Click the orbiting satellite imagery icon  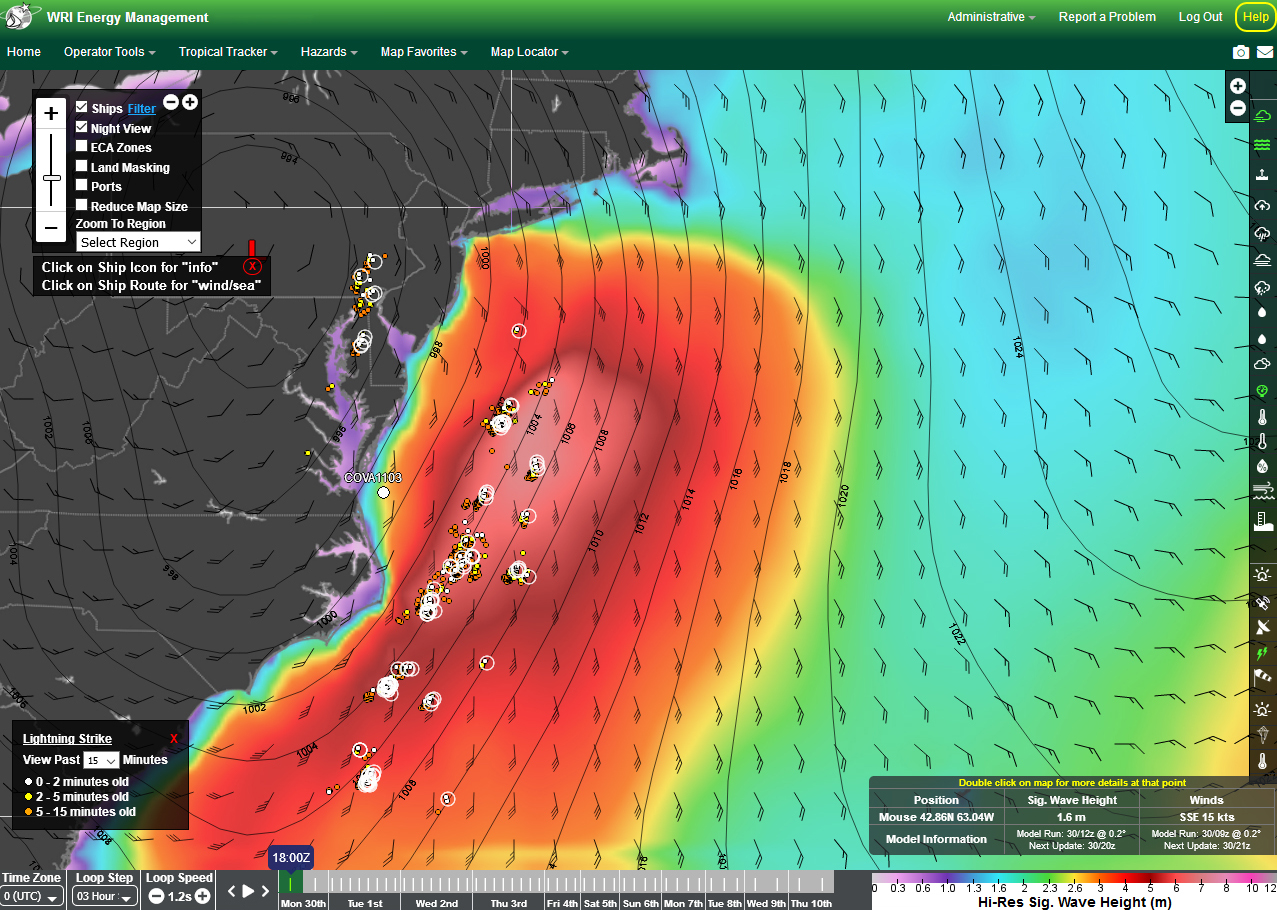click(1262, 601)
